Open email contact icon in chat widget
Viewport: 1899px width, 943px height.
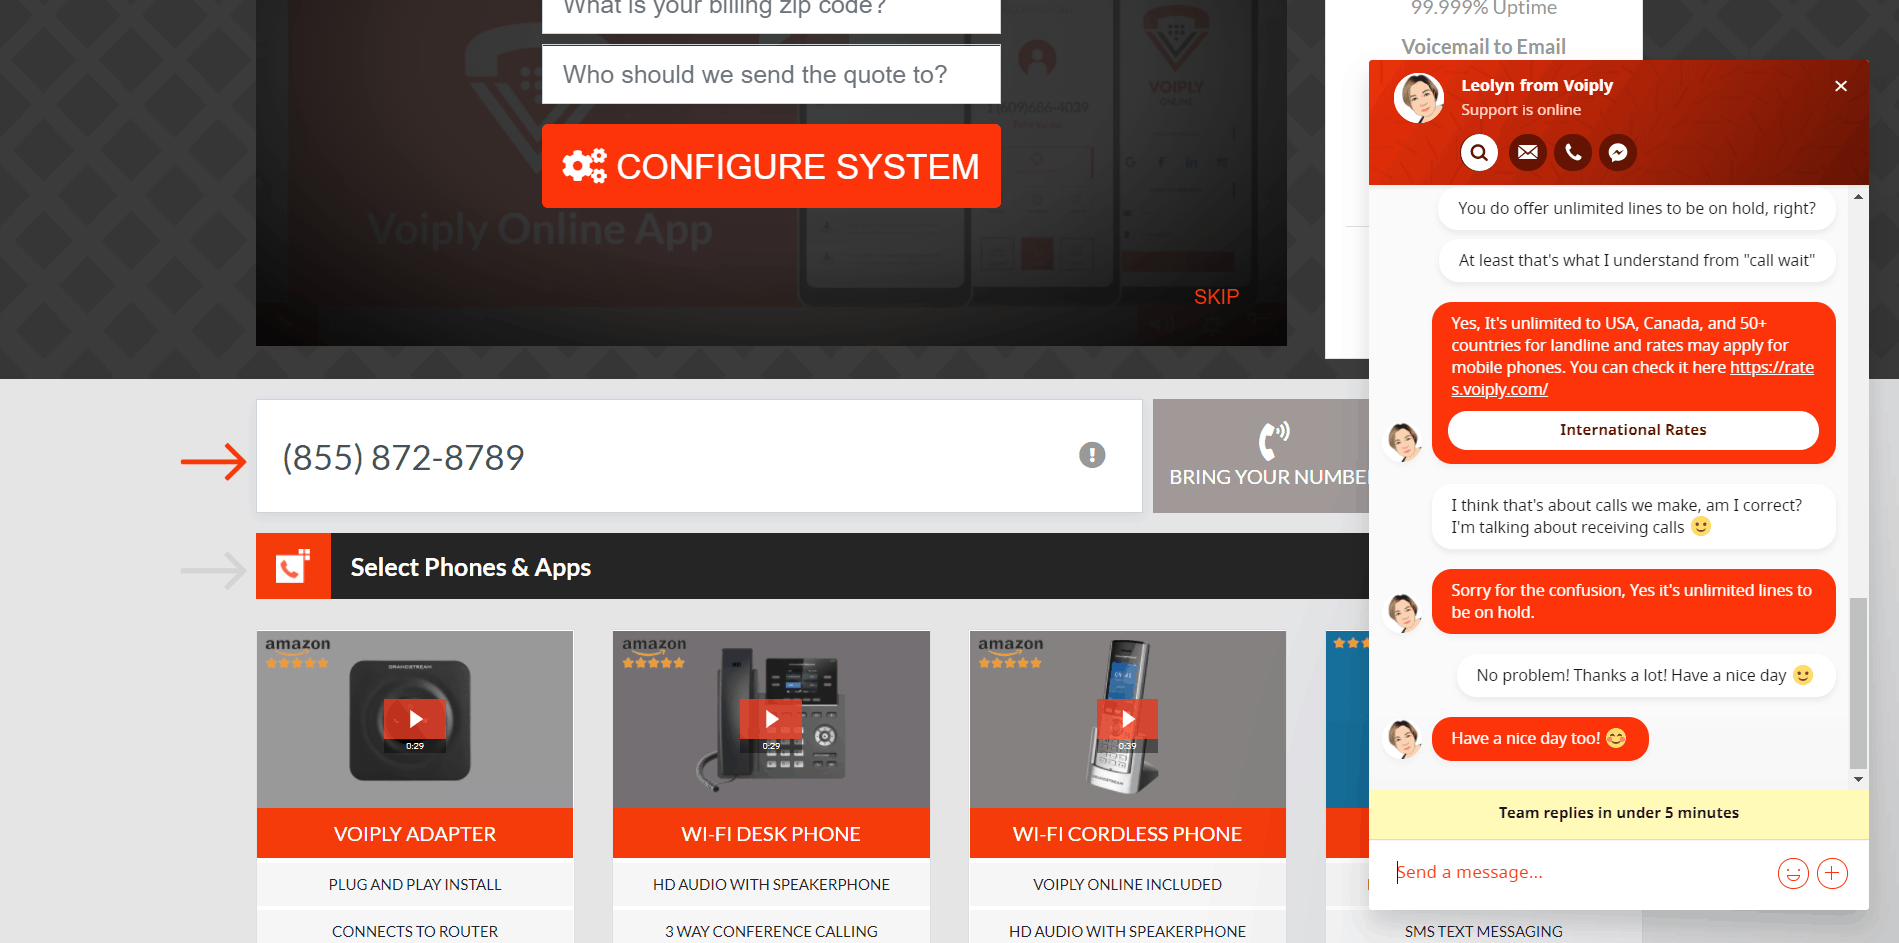(1527, 153)
